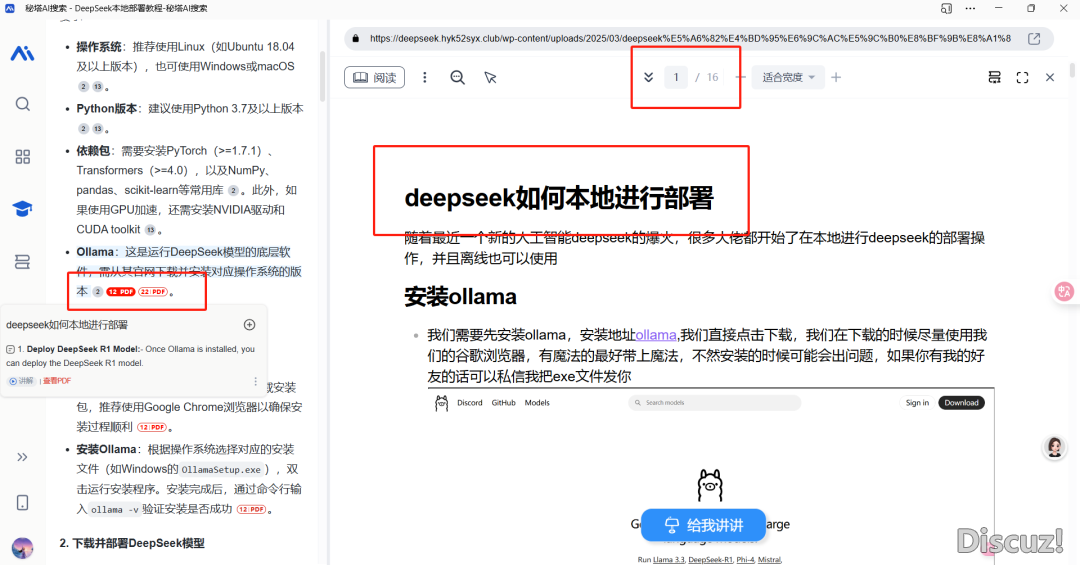Expand the sidebar with the double-arrow icon
This screenshot has width=1080, height=565.
pyautogui.click(x=22, y=457)
